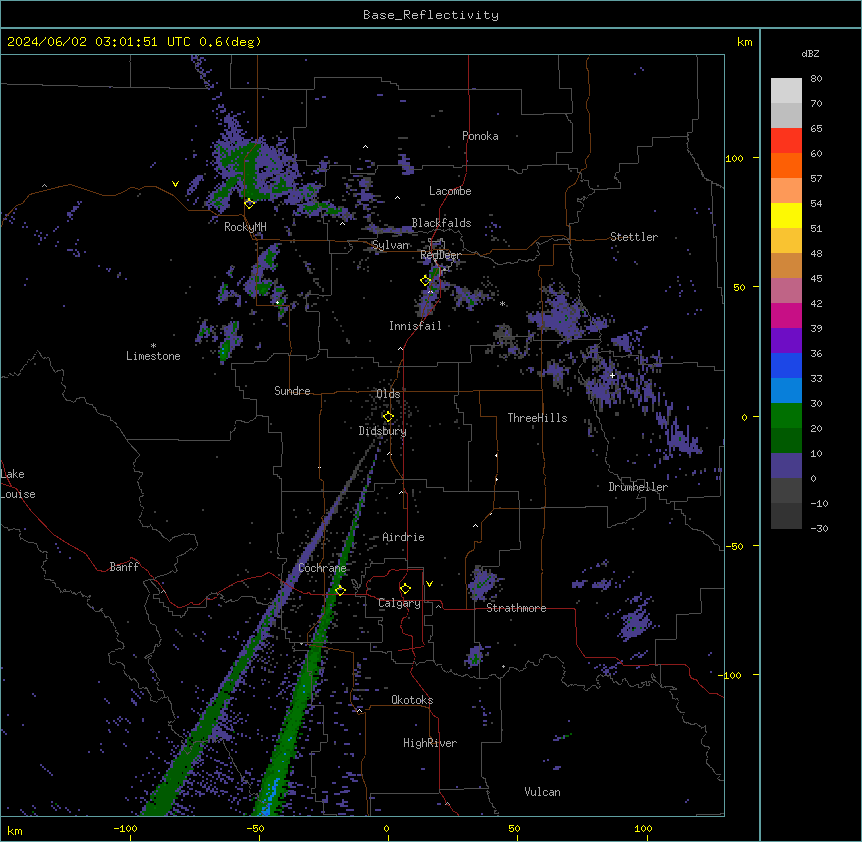The height and width of the screenshot is (842, 862).
Task: Click the Sylvan town label
Action: pyautogui.click(x=390, y=245)
